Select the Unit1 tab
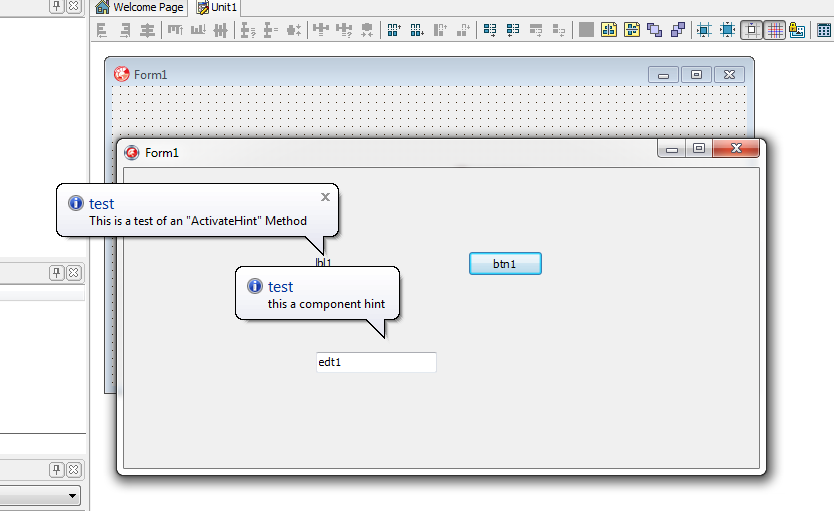834x511 pixels. click(x=217, y=7)
